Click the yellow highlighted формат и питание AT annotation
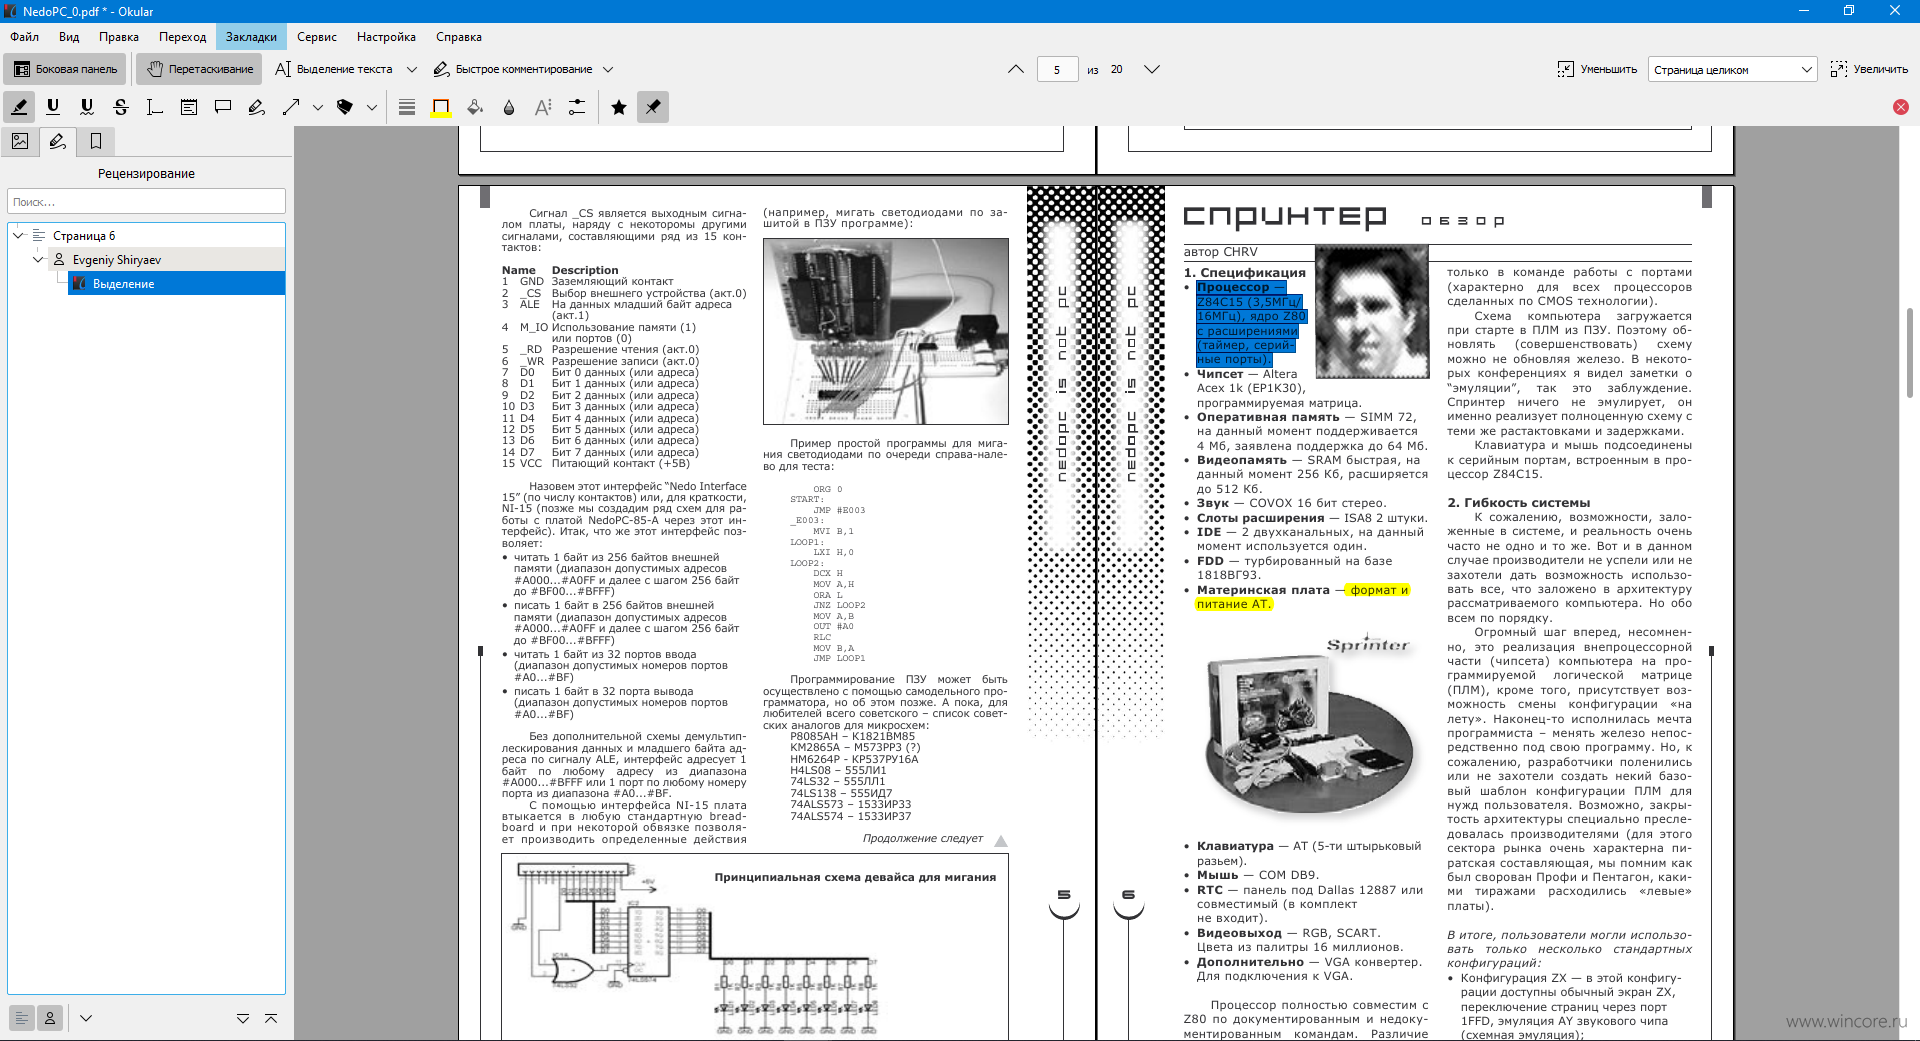 [x=1302, y=597]
